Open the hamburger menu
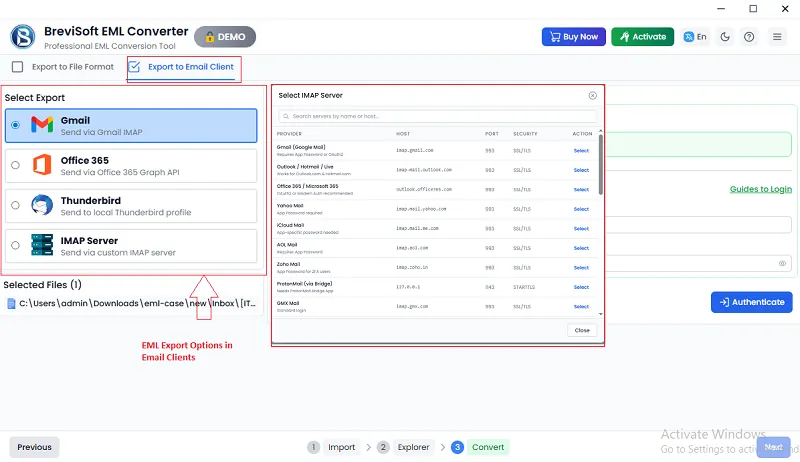Image resolution: width=800 pixels, height=462 pixels. coord(777,37)
